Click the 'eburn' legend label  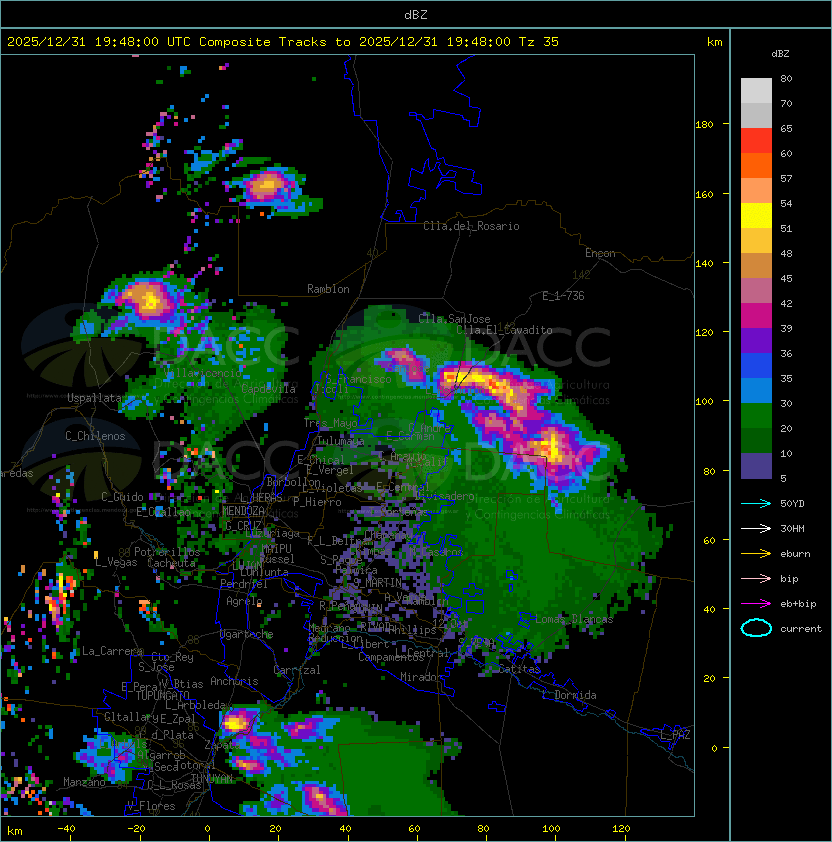[x=795, y=554]
